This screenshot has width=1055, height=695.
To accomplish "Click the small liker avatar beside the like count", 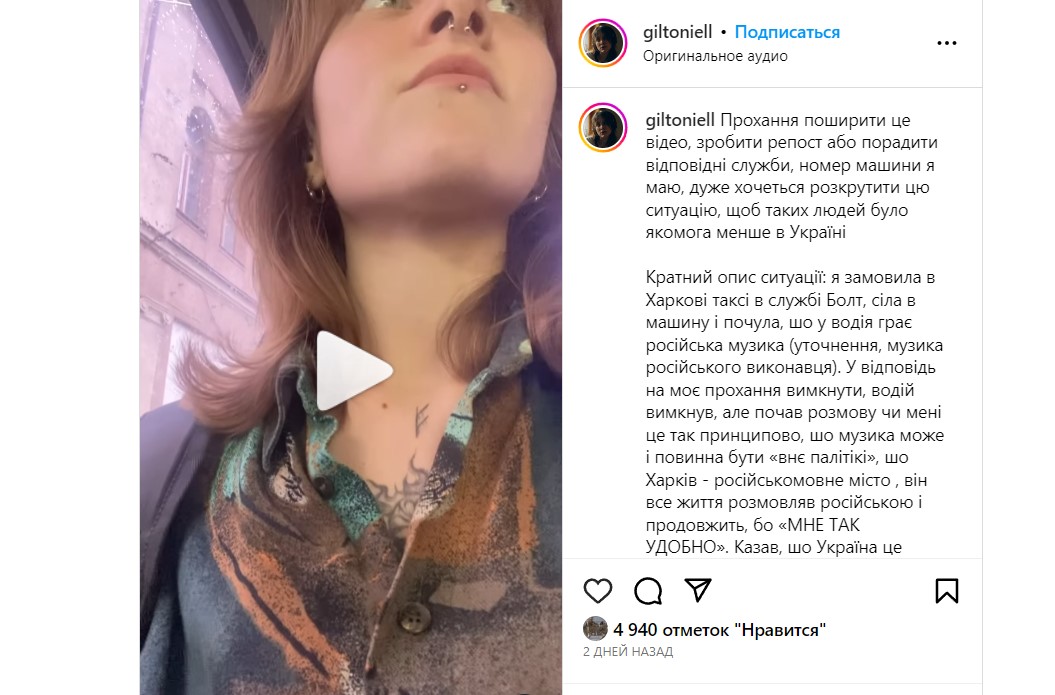I will tap(595, 628).
